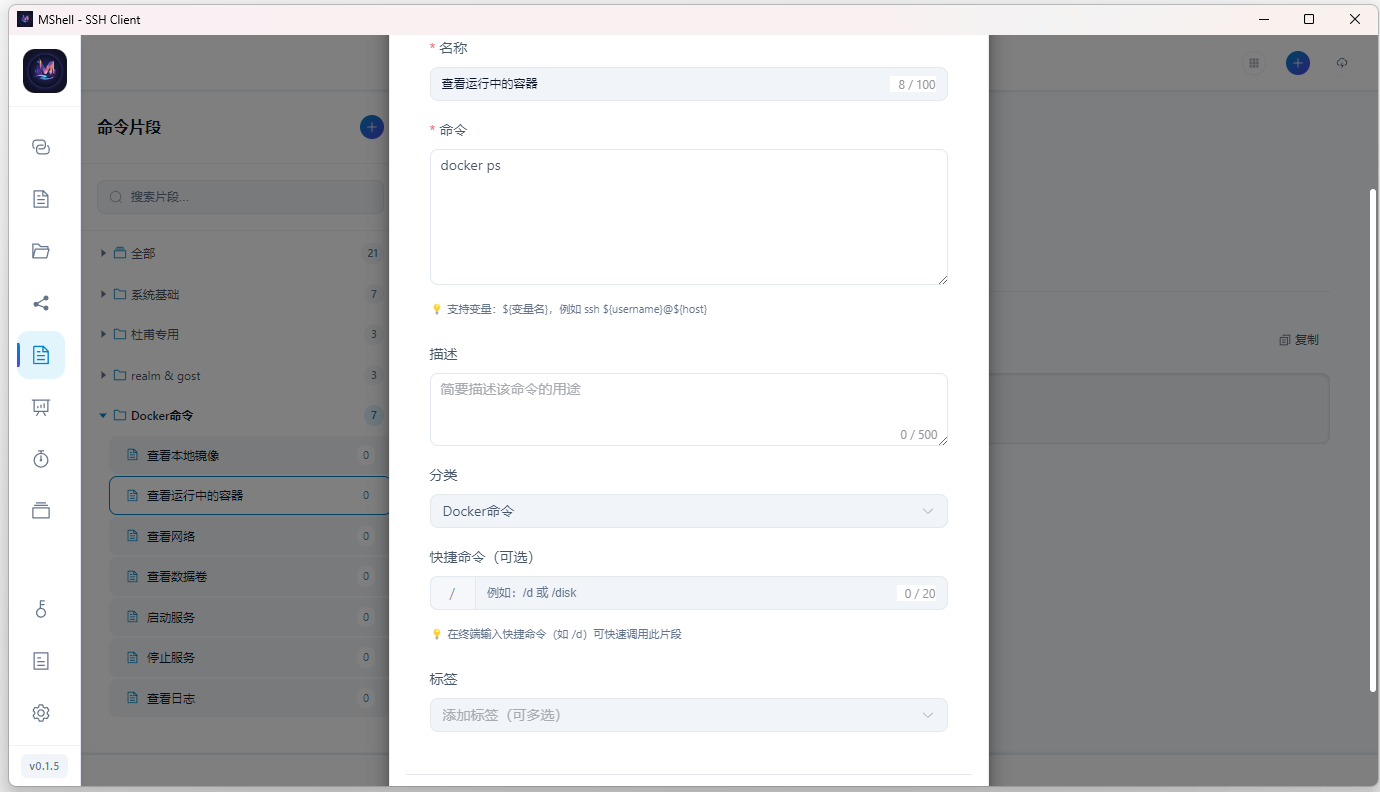Open the folder manager from the sidebar
The width and height of the screenshot is (1380, 792).
point(40,250)
